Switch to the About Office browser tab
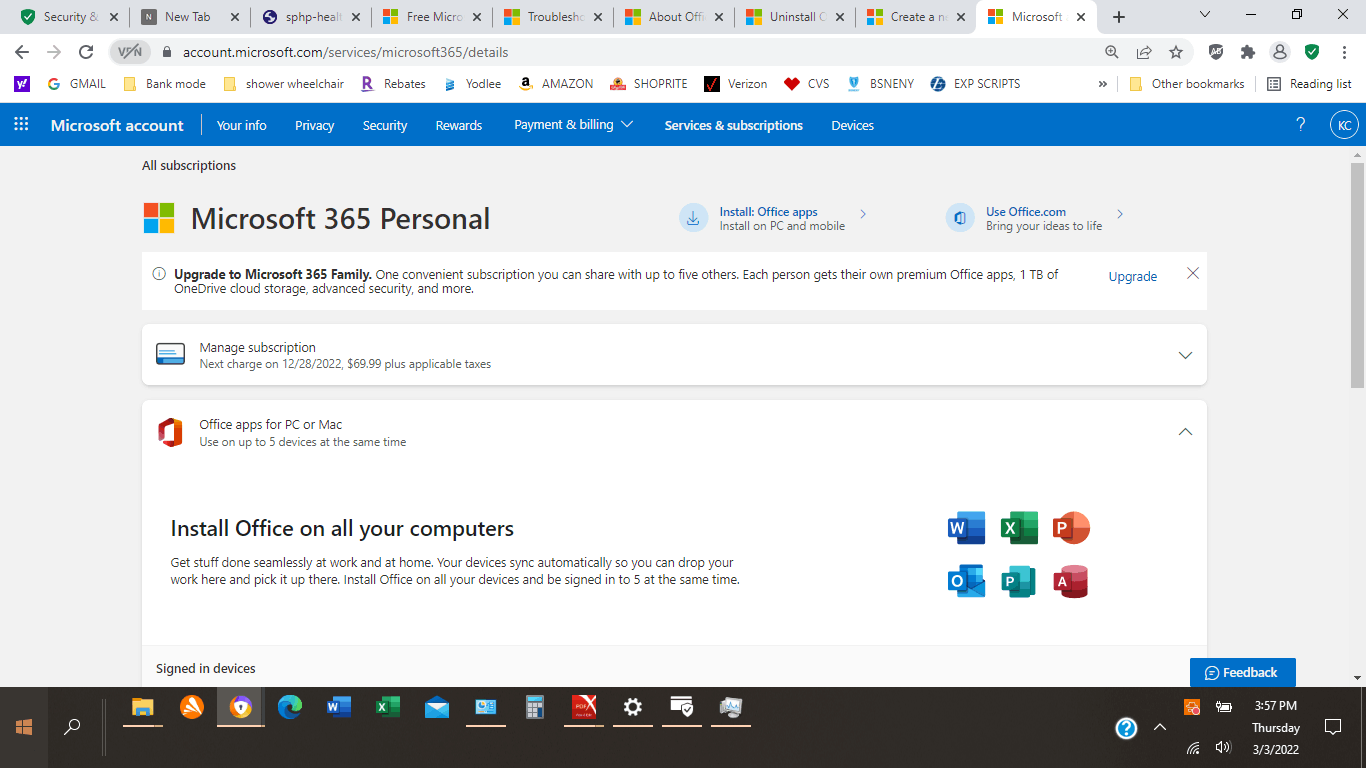Viewport: 1366px width, 768px height. click(x=673, y=17)
